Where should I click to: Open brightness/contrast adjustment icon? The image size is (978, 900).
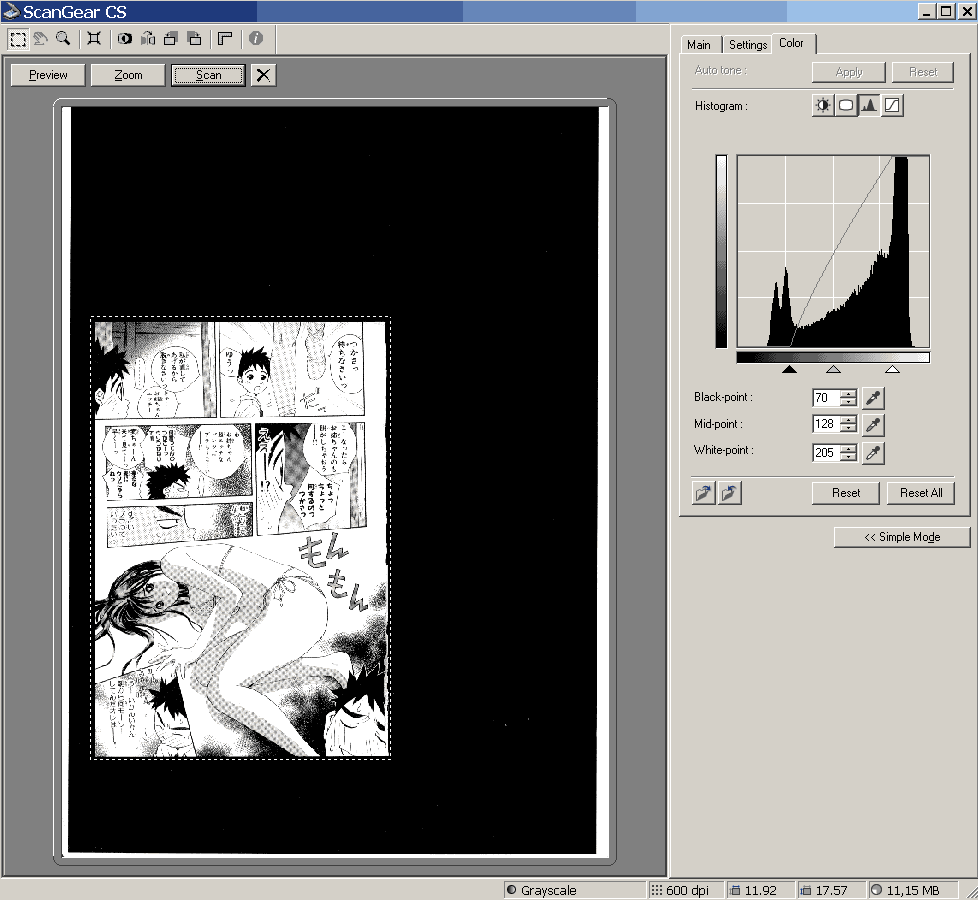(823, 105)
